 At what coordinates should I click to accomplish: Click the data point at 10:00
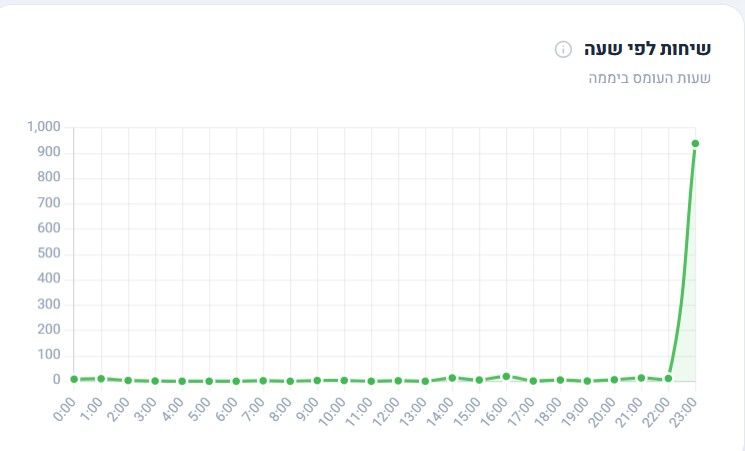pos(344,381)
